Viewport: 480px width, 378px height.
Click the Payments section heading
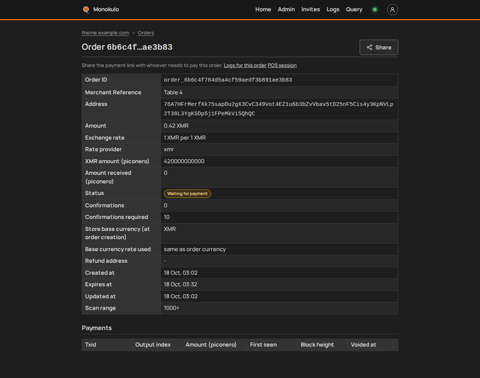[x=97, y=328]
